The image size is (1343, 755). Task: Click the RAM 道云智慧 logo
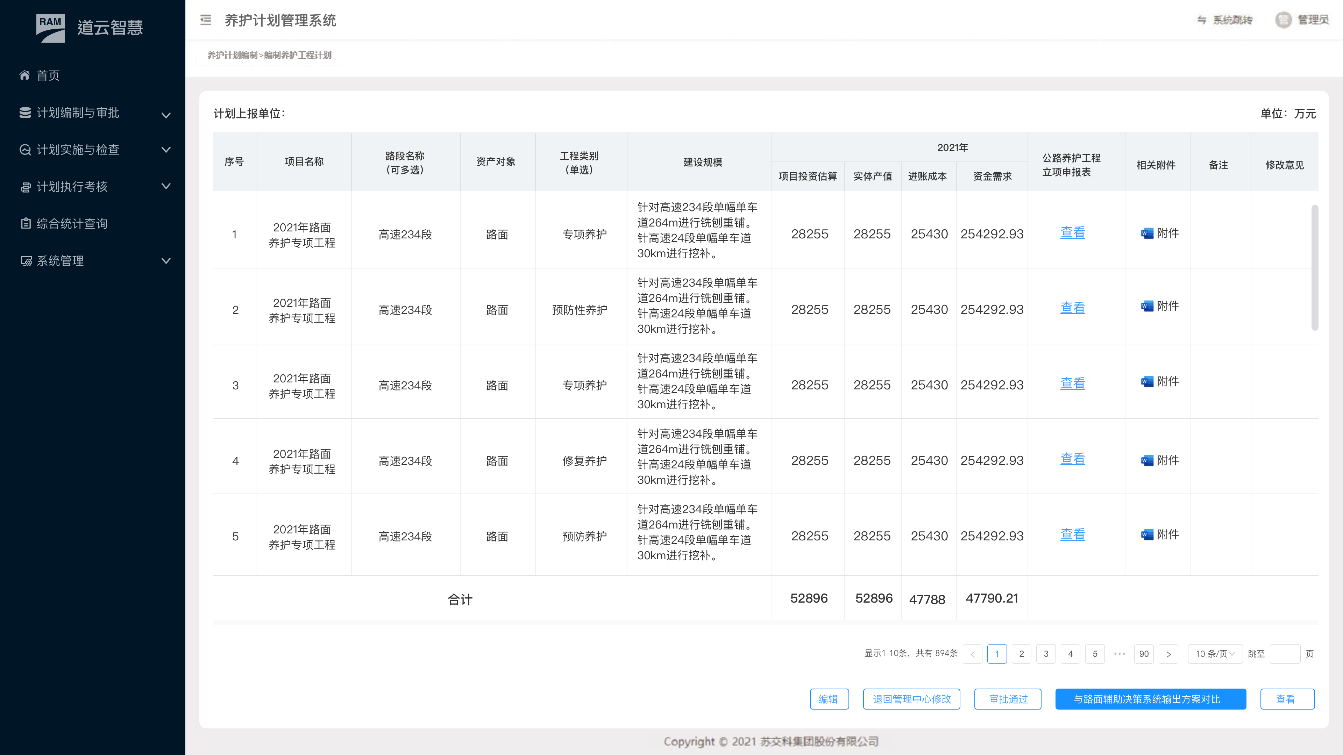click(x=91, y=27)
